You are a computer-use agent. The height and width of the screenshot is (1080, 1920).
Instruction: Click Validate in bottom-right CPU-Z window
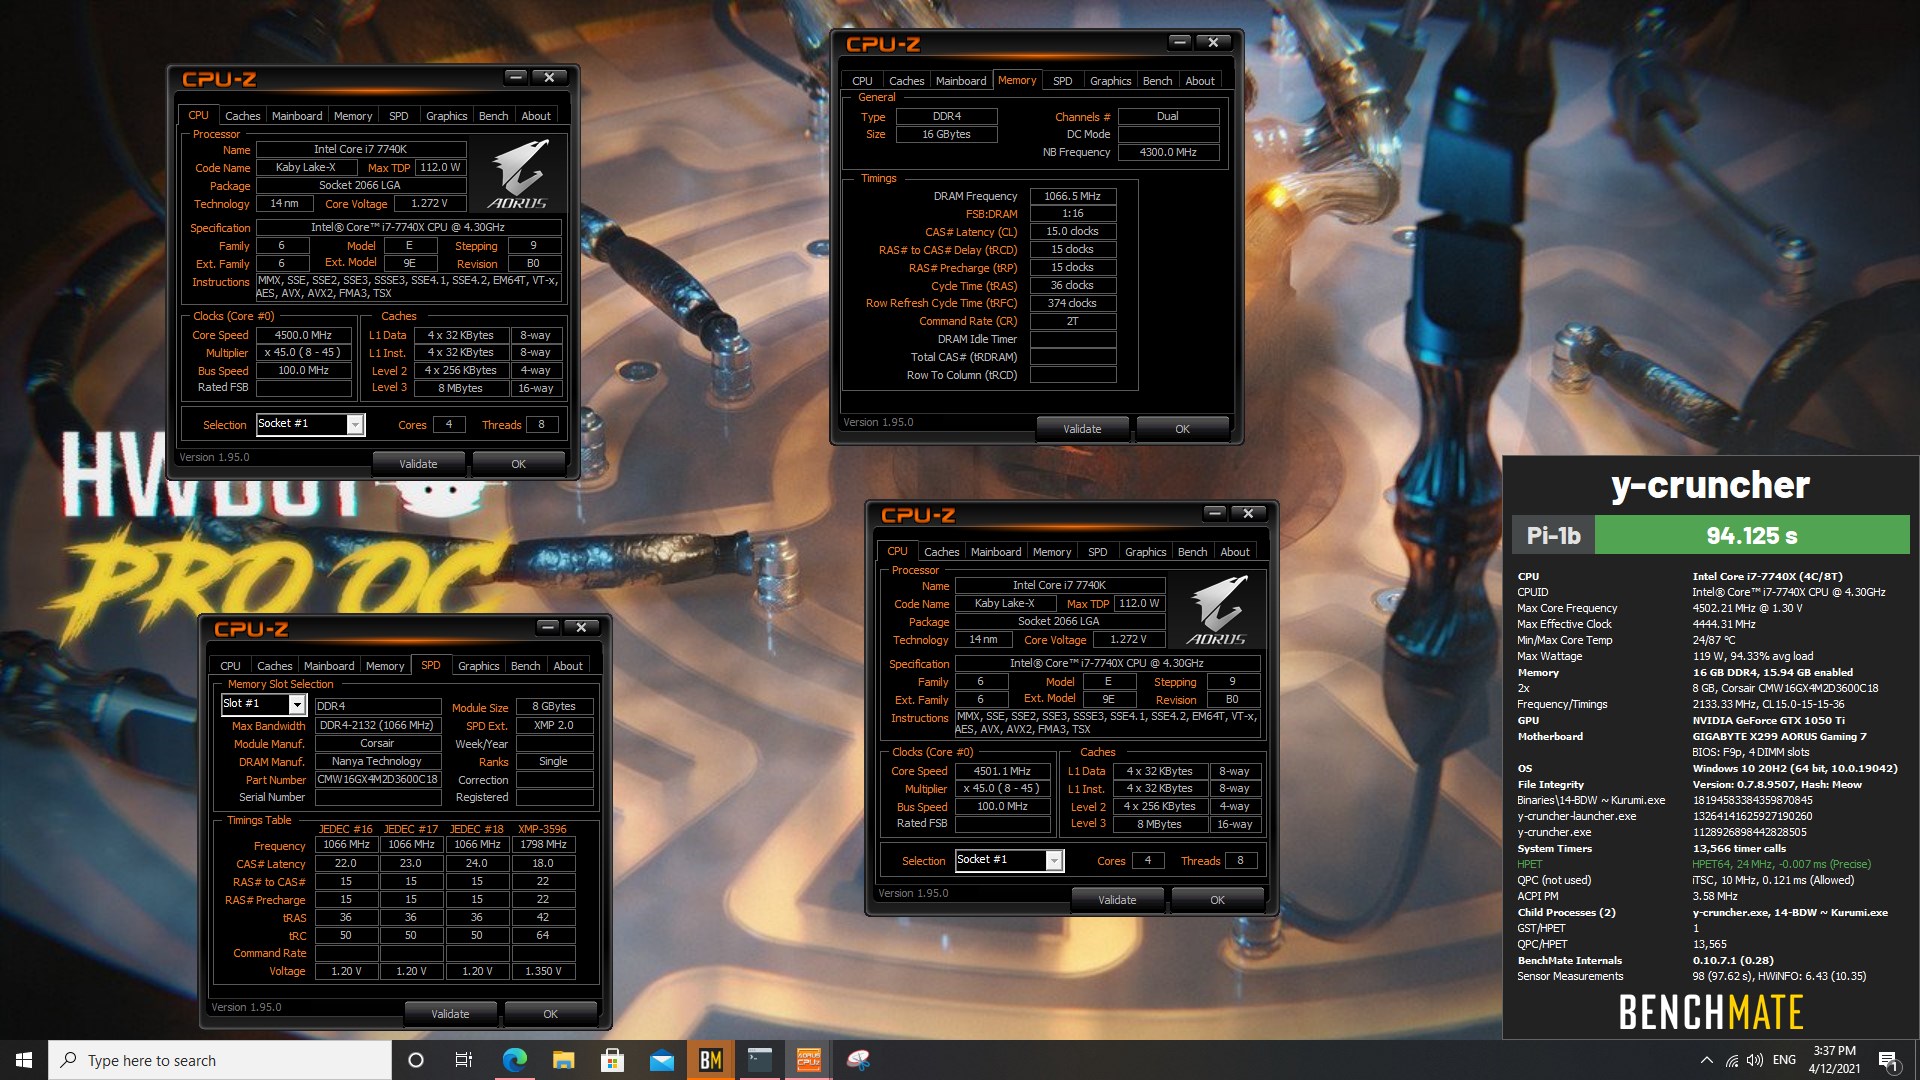click(1117, 900)
